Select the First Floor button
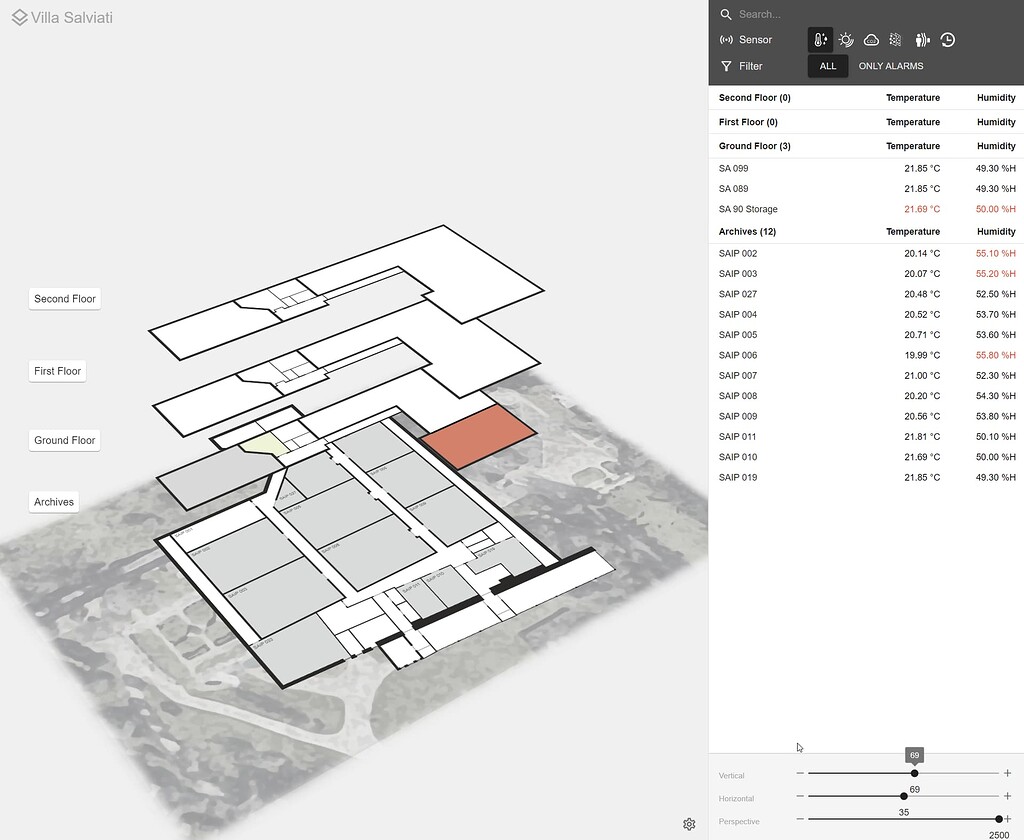 pos(56,371)
